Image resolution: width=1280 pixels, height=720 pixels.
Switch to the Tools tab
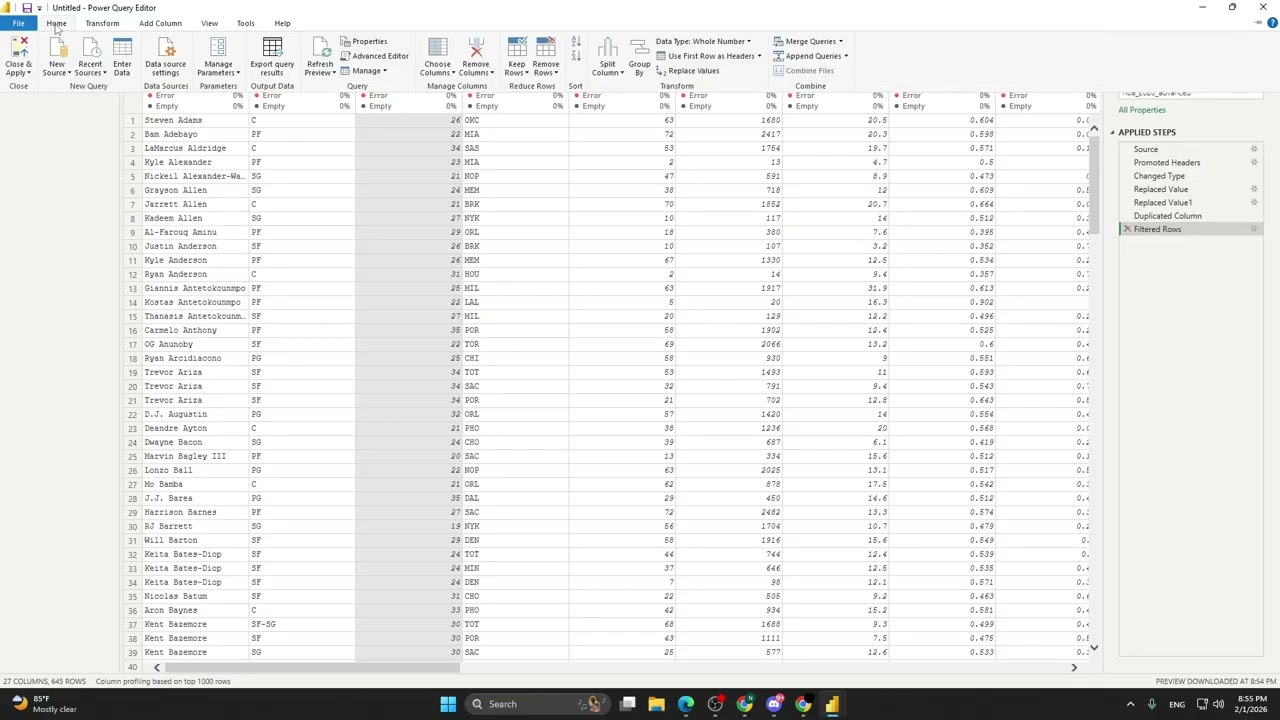click(x=245, y=23)
